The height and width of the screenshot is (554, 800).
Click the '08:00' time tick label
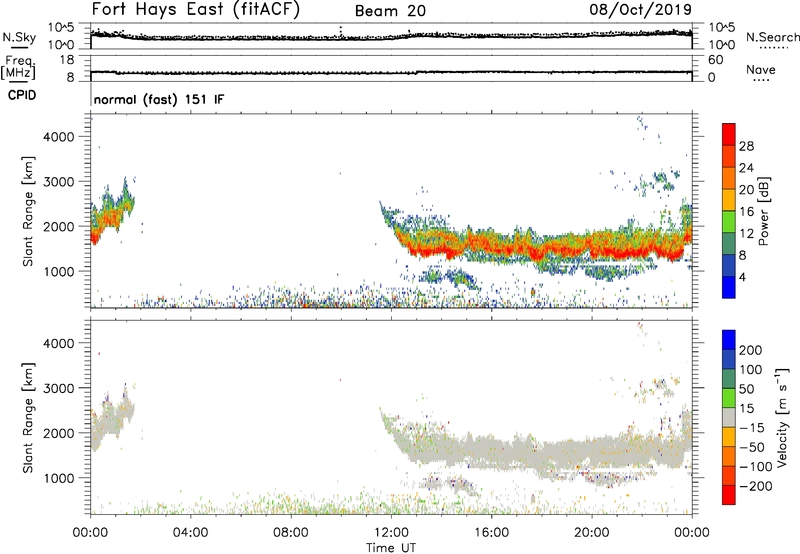pyautogui.click(x=290, y=533)
